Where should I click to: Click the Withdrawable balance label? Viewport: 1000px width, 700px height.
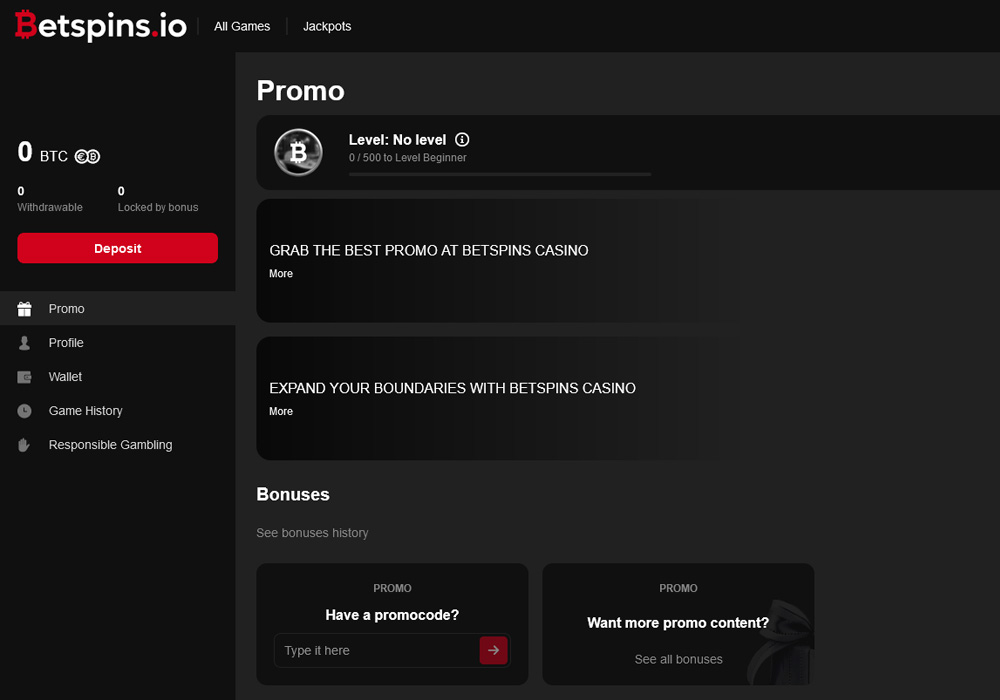click(50, 207)
